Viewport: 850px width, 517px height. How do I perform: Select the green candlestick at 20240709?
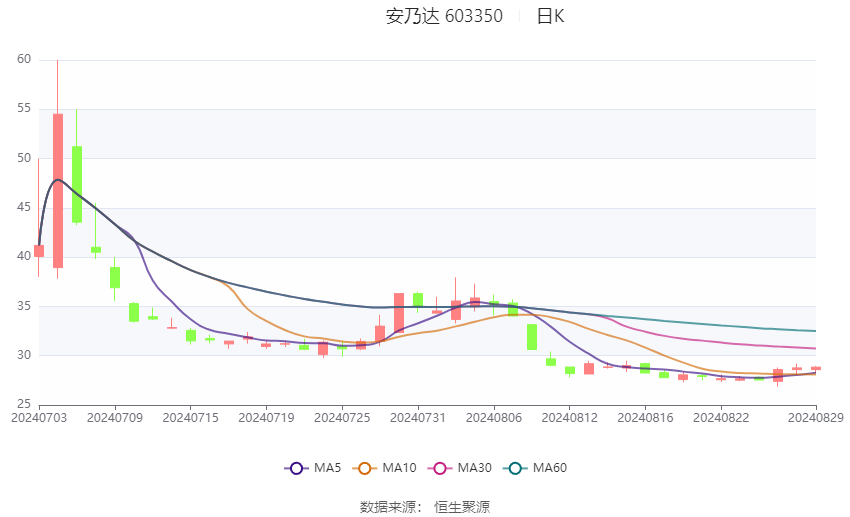(x=115, y=277)
